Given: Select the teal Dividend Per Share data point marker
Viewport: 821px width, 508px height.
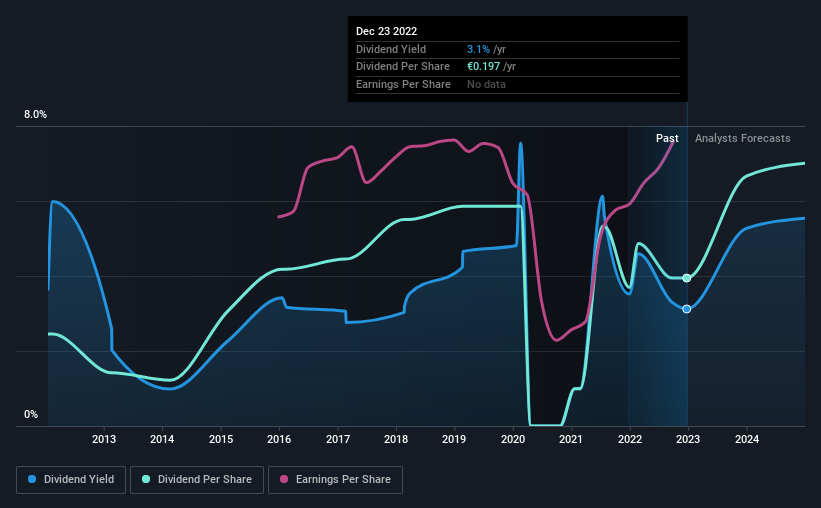Looking at the screenshot, I should (686, 278).
